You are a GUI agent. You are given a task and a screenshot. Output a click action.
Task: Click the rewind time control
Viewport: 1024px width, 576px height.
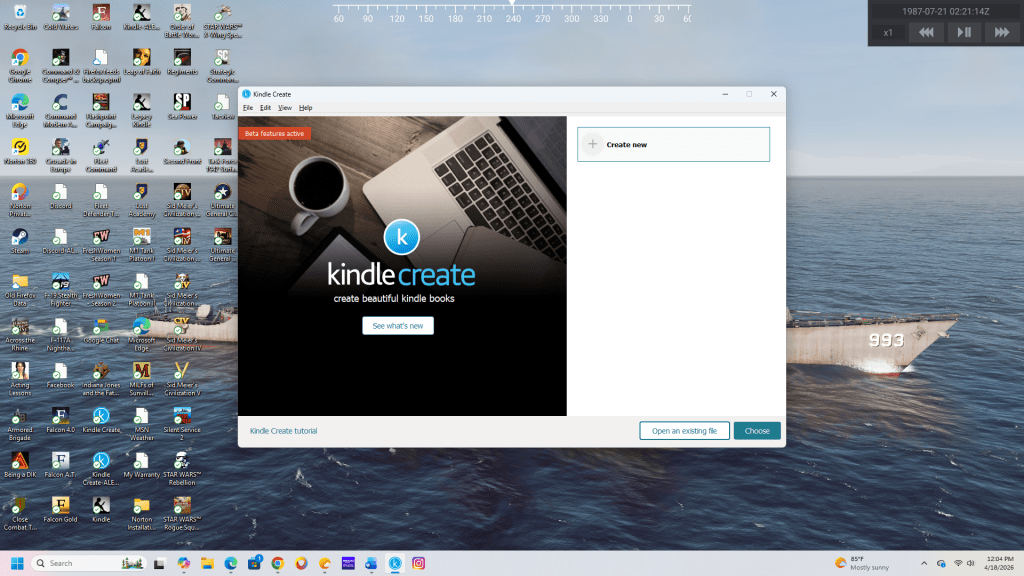(x=927, y=32)
